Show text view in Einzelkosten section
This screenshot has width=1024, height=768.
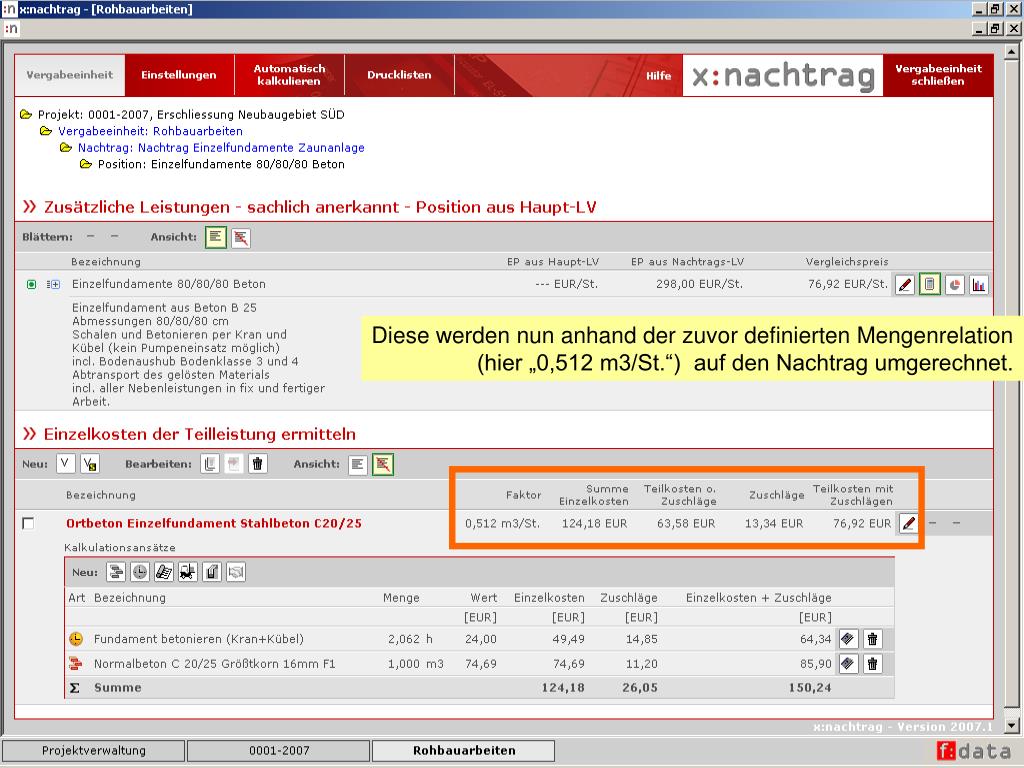pos(358,464)
